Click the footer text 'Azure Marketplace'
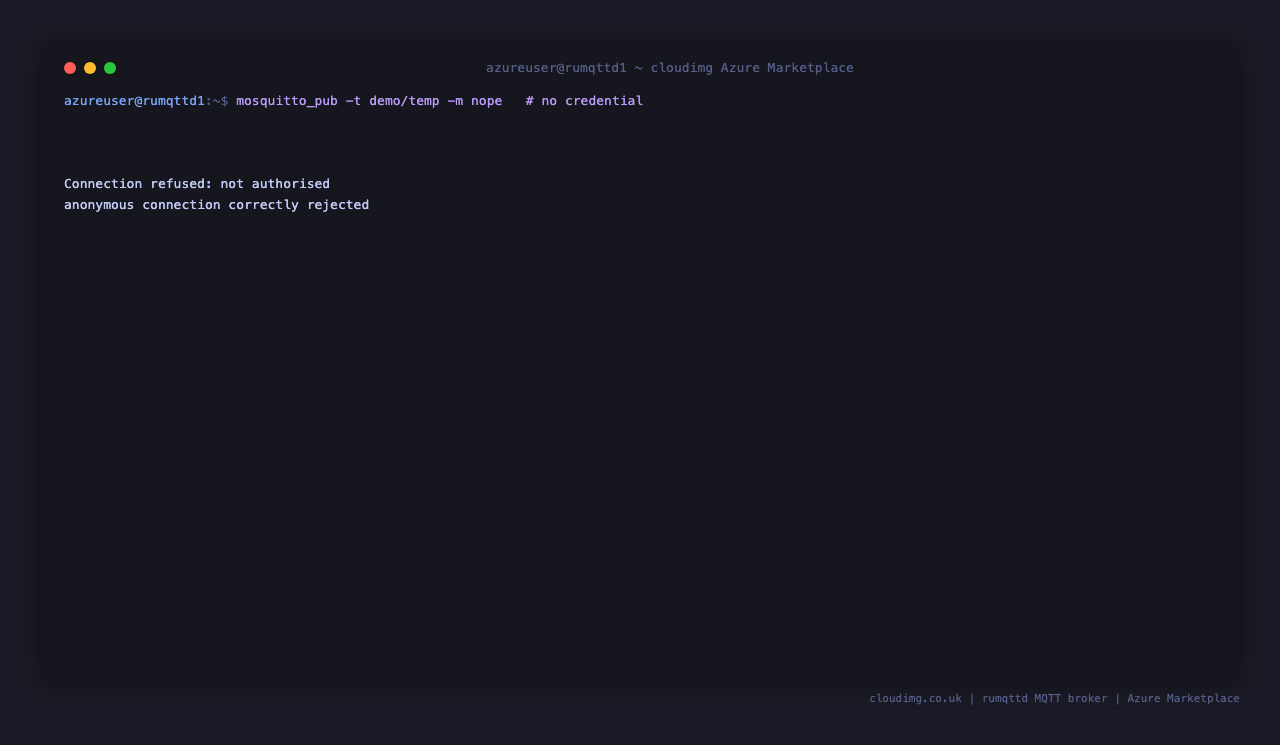The image size is (1280, 745). click(1184, 698)
